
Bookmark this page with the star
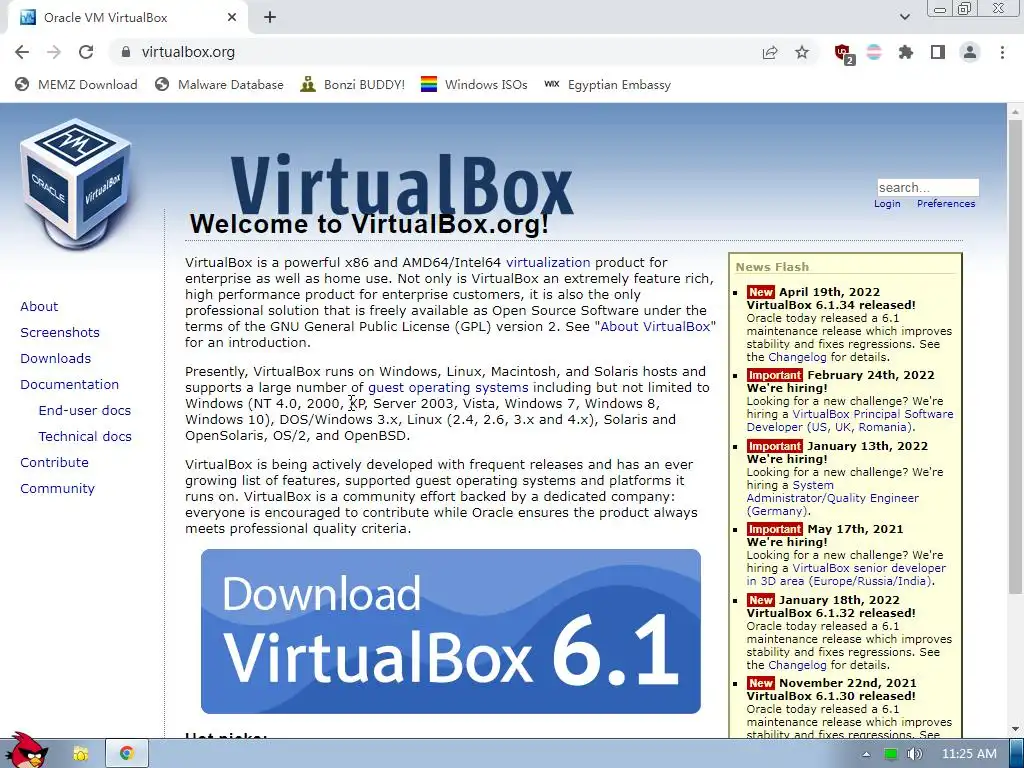pos(802,53)
